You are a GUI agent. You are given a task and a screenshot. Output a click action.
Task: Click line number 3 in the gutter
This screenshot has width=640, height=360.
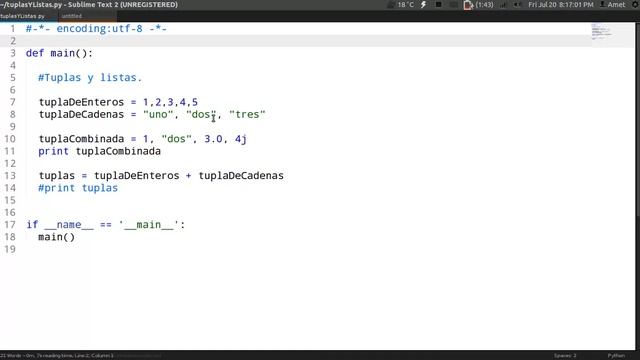13,53
